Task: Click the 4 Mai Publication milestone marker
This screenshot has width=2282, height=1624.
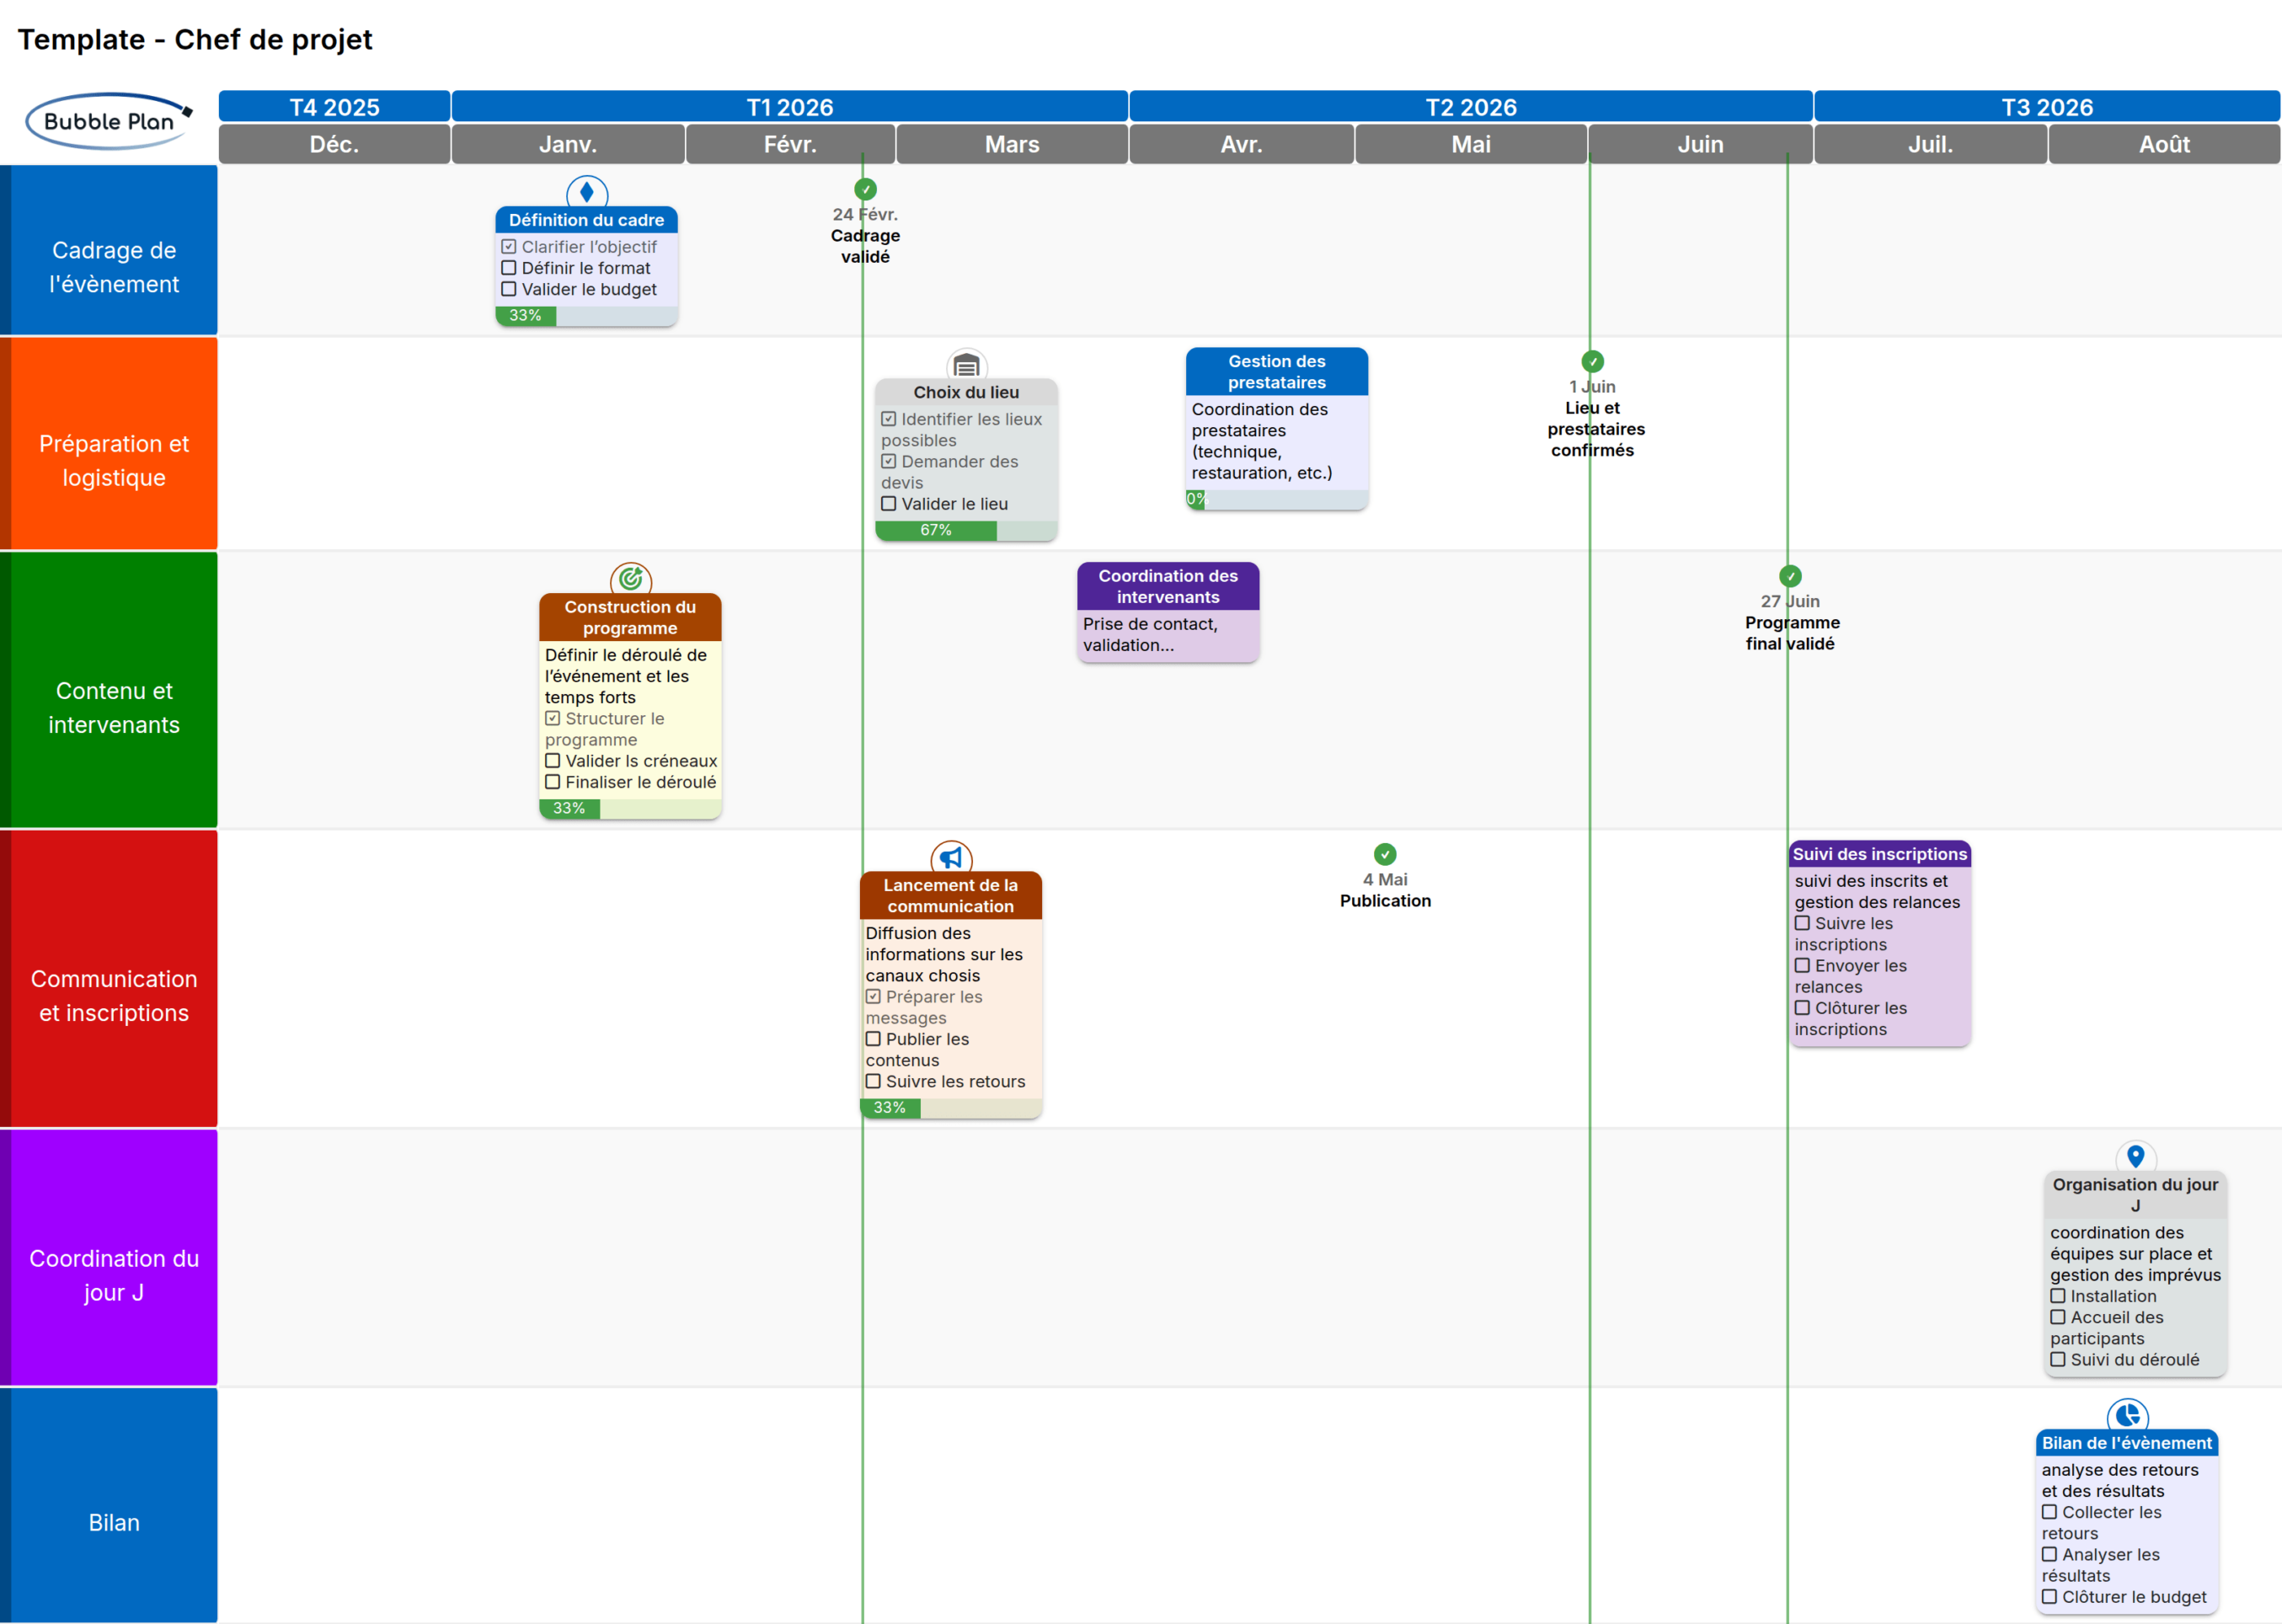Action: (1385, 854)
